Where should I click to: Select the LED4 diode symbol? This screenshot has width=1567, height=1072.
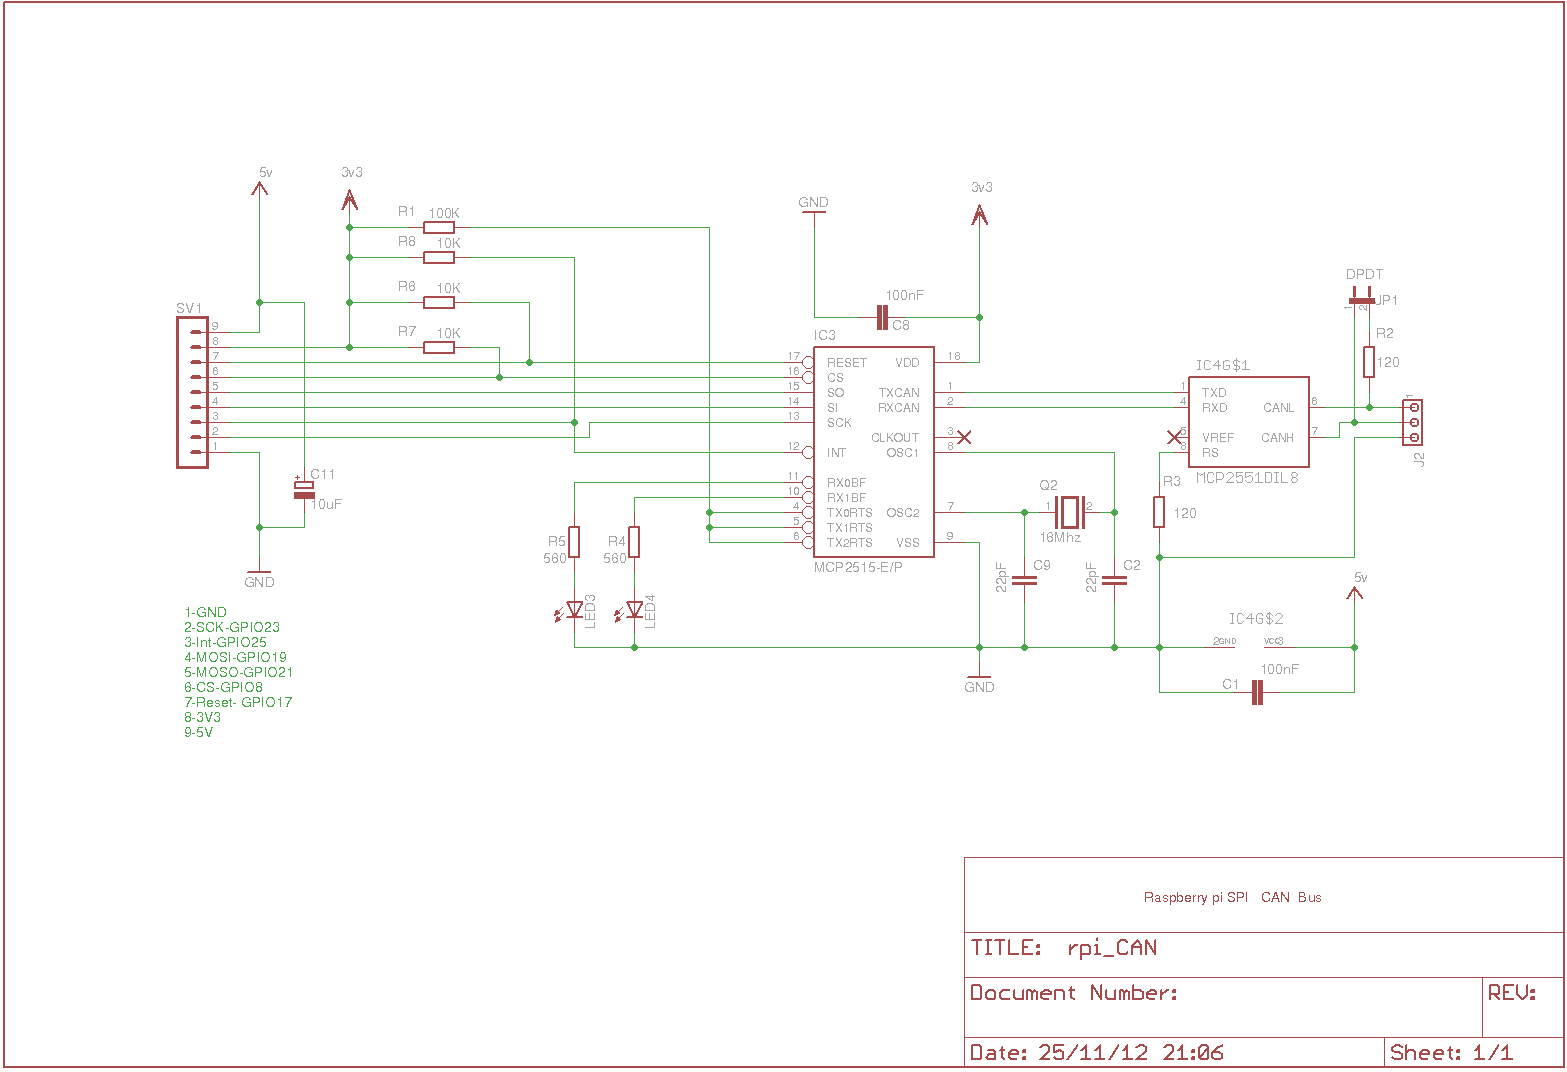[x=633, y=607]
